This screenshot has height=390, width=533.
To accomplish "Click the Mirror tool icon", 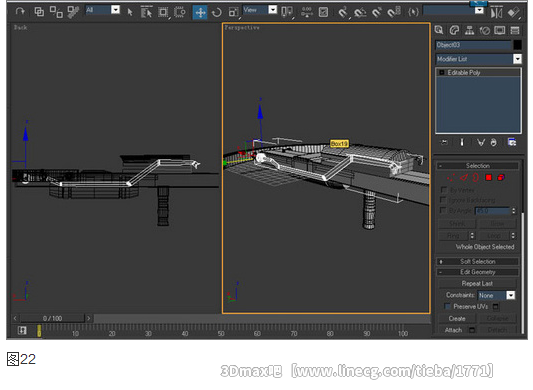I will tap(496, 13).
